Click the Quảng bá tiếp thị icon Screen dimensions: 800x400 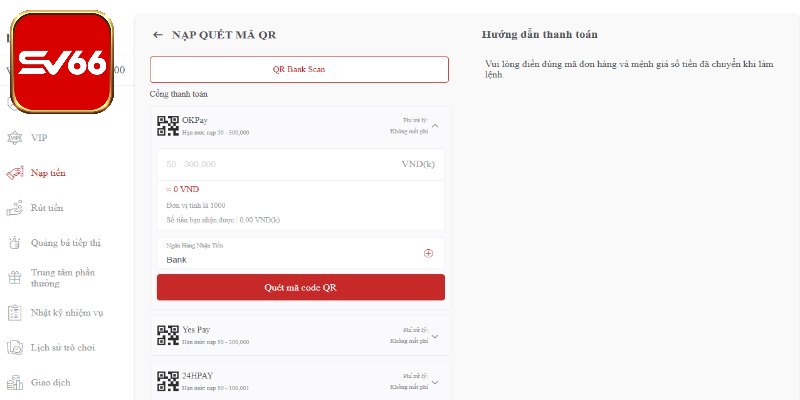point(15,243)
